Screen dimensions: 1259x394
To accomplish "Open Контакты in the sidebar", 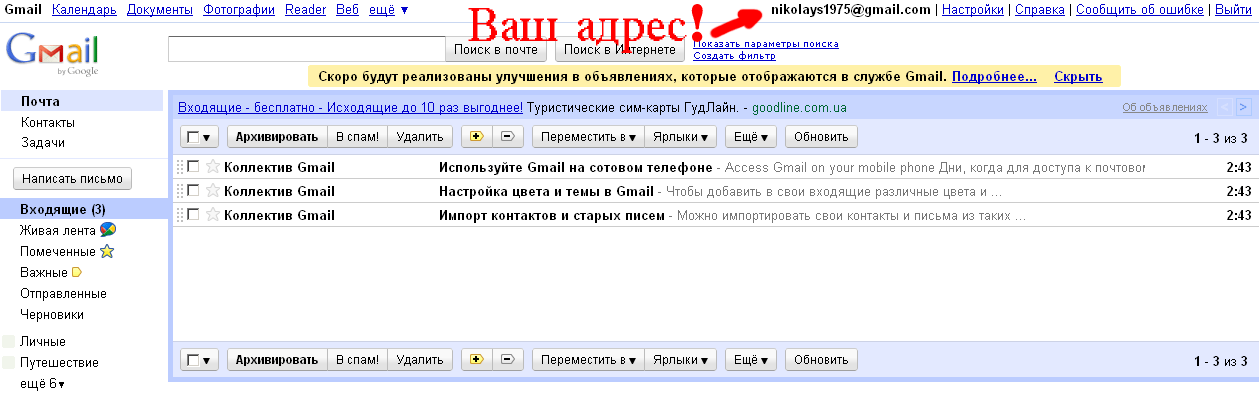I will pyautogui.click(x=48, y=122).
